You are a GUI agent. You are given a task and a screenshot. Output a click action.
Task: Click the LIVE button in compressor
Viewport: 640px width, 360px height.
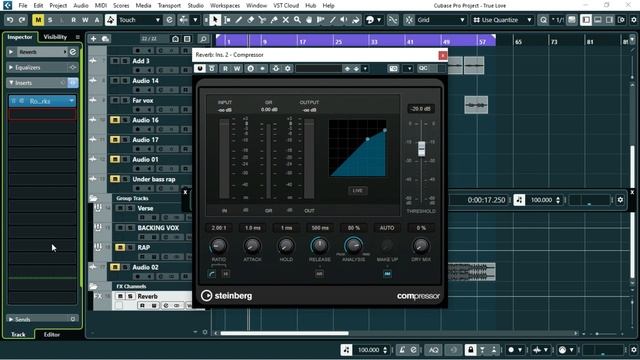click(x=358, y=190)
